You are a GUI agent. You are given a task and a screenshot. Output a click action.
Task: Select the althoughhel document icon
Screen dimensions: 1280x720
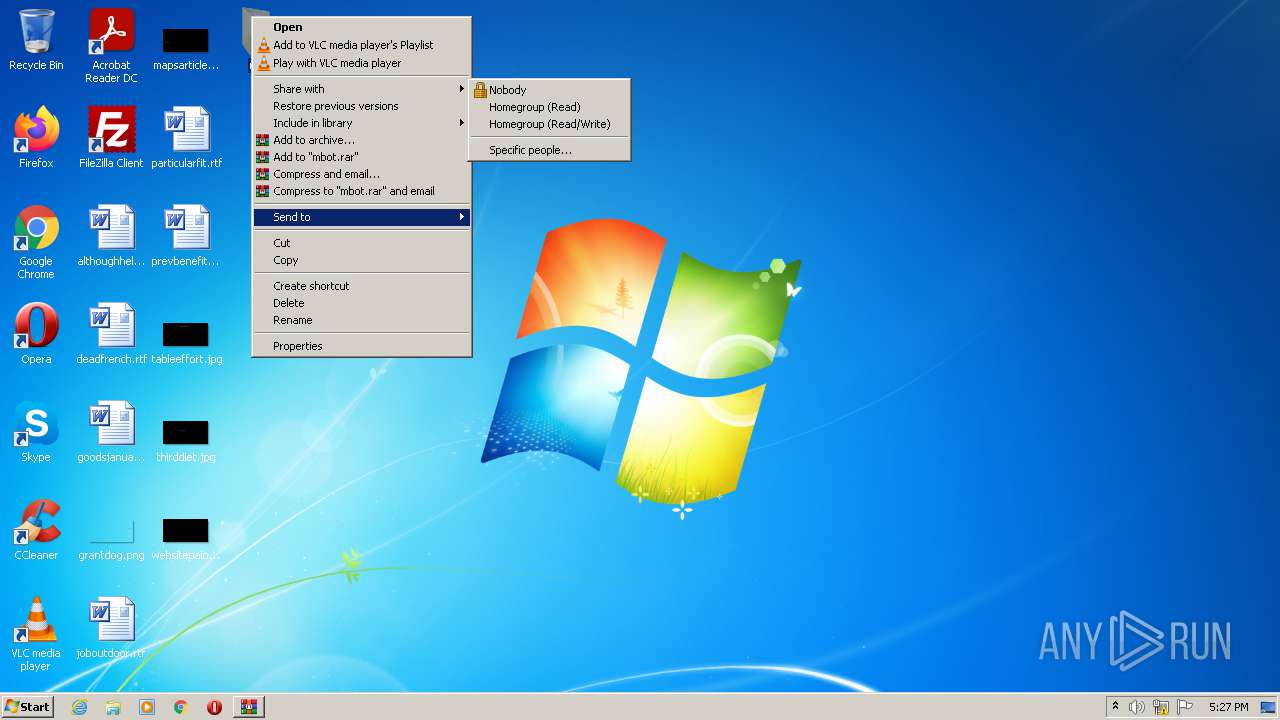111,236
